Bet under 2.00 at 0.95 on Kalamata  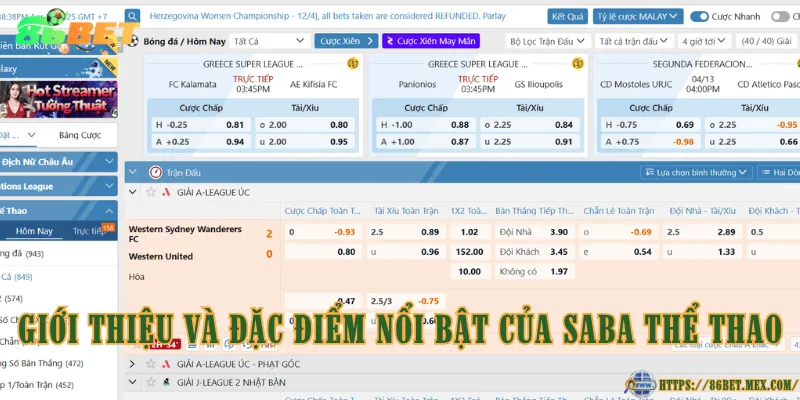coord(305,142)
